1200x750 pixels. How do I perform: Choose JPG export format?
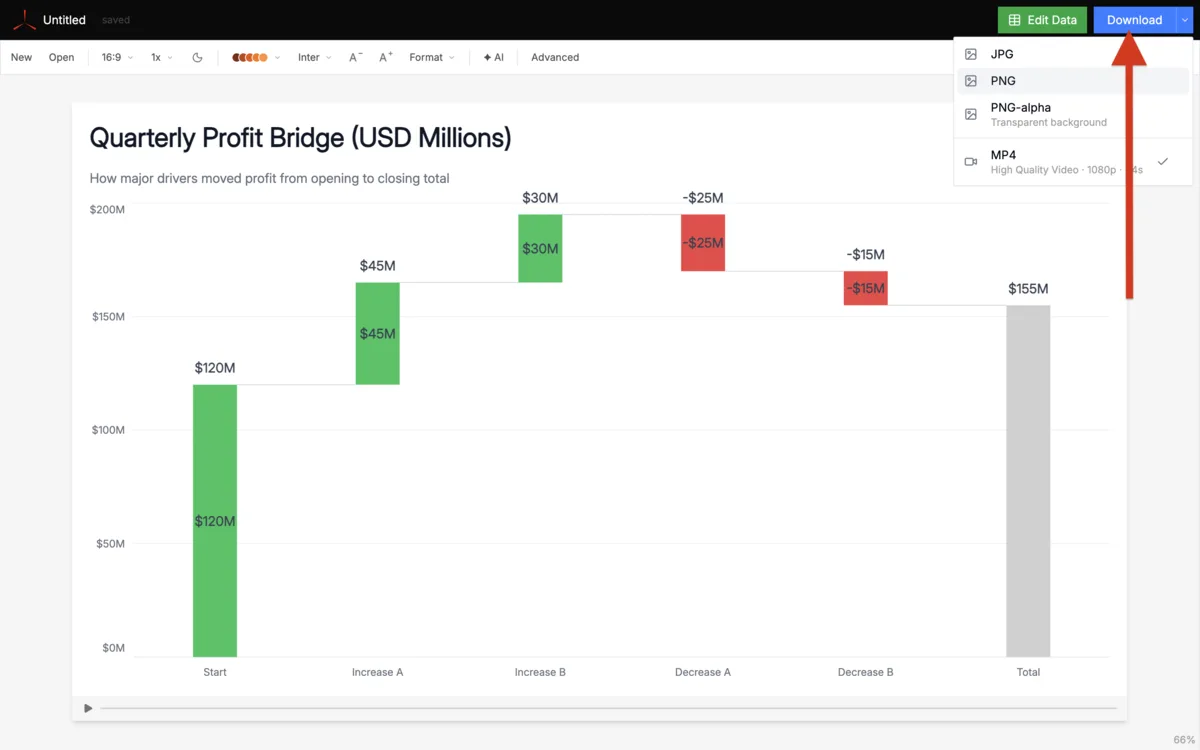[1073, 54]
